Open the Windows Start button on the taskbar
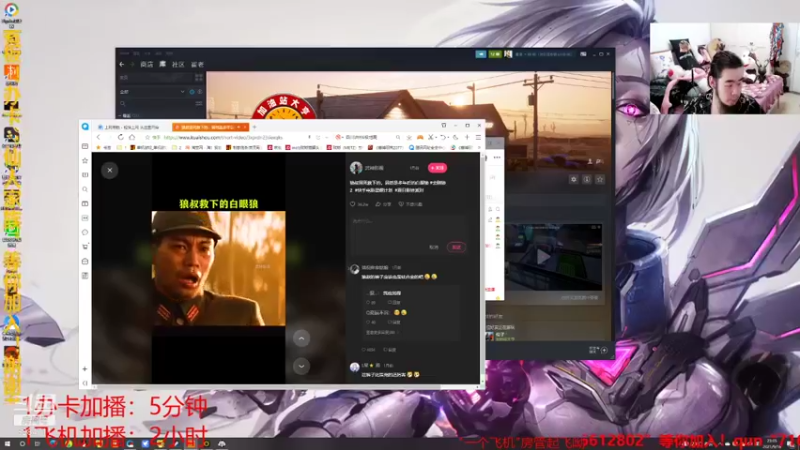This screenshot has width=800, height=450. point(7,444)
